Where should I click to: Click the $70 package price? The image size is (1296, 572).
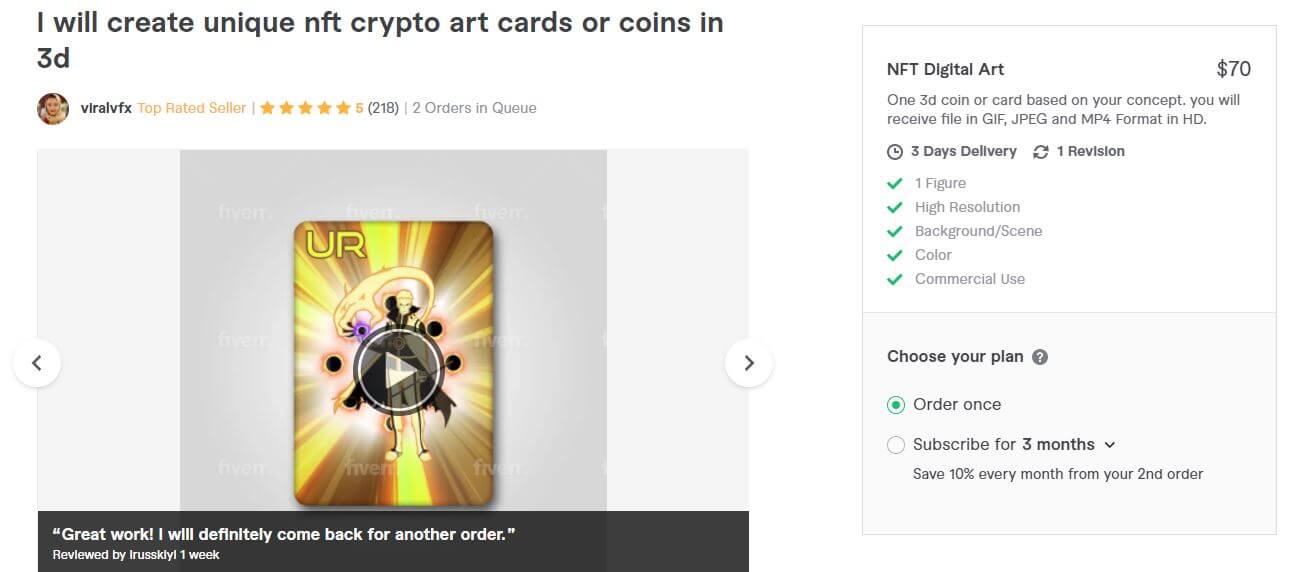pyautogui.click(x=1233, y=69)
